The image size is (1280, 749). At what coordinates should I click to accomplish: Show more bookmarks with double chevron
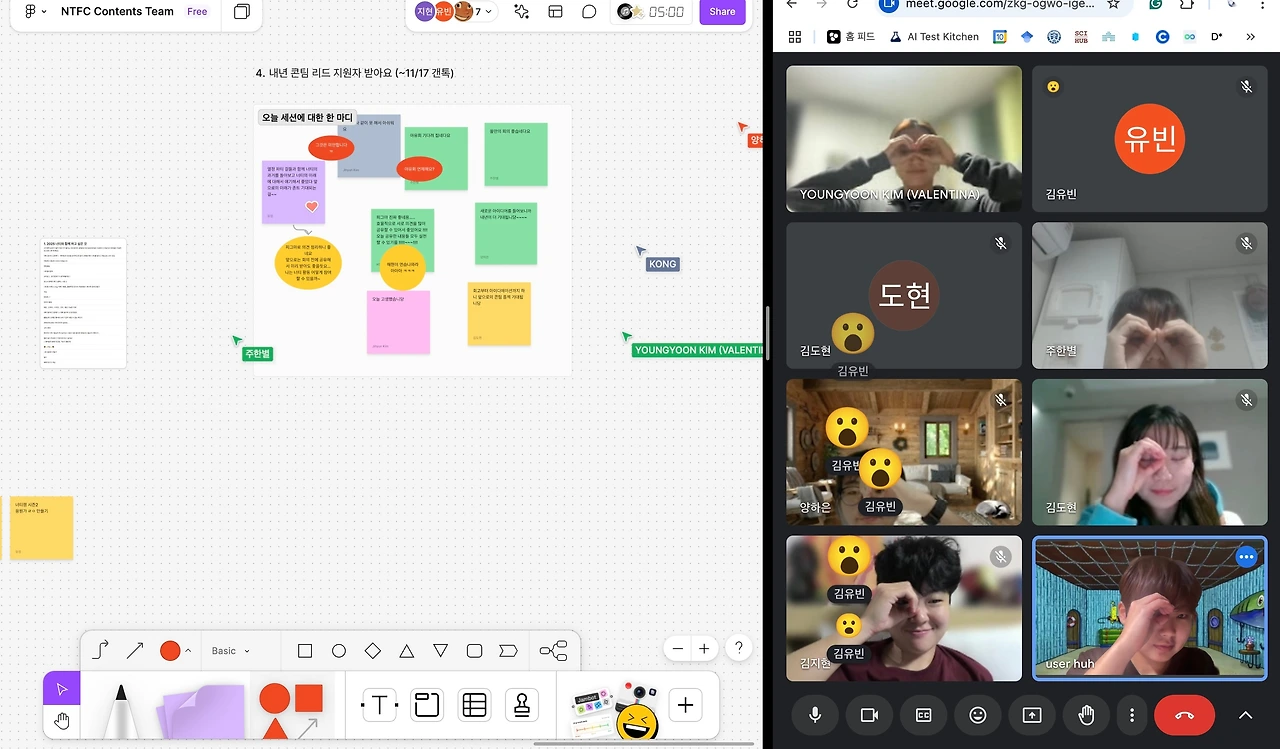click(x=1250, y=37)
